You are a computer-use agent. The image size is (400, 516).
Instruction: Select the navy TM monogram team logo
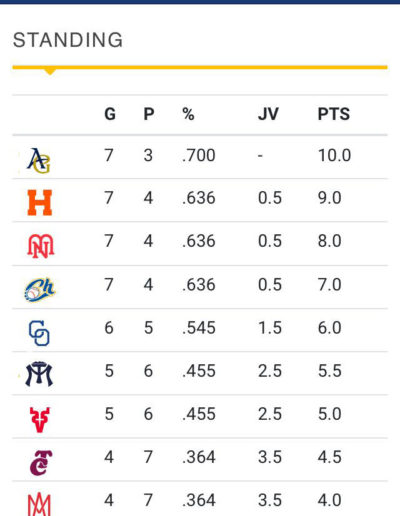(x=39, y=374)
